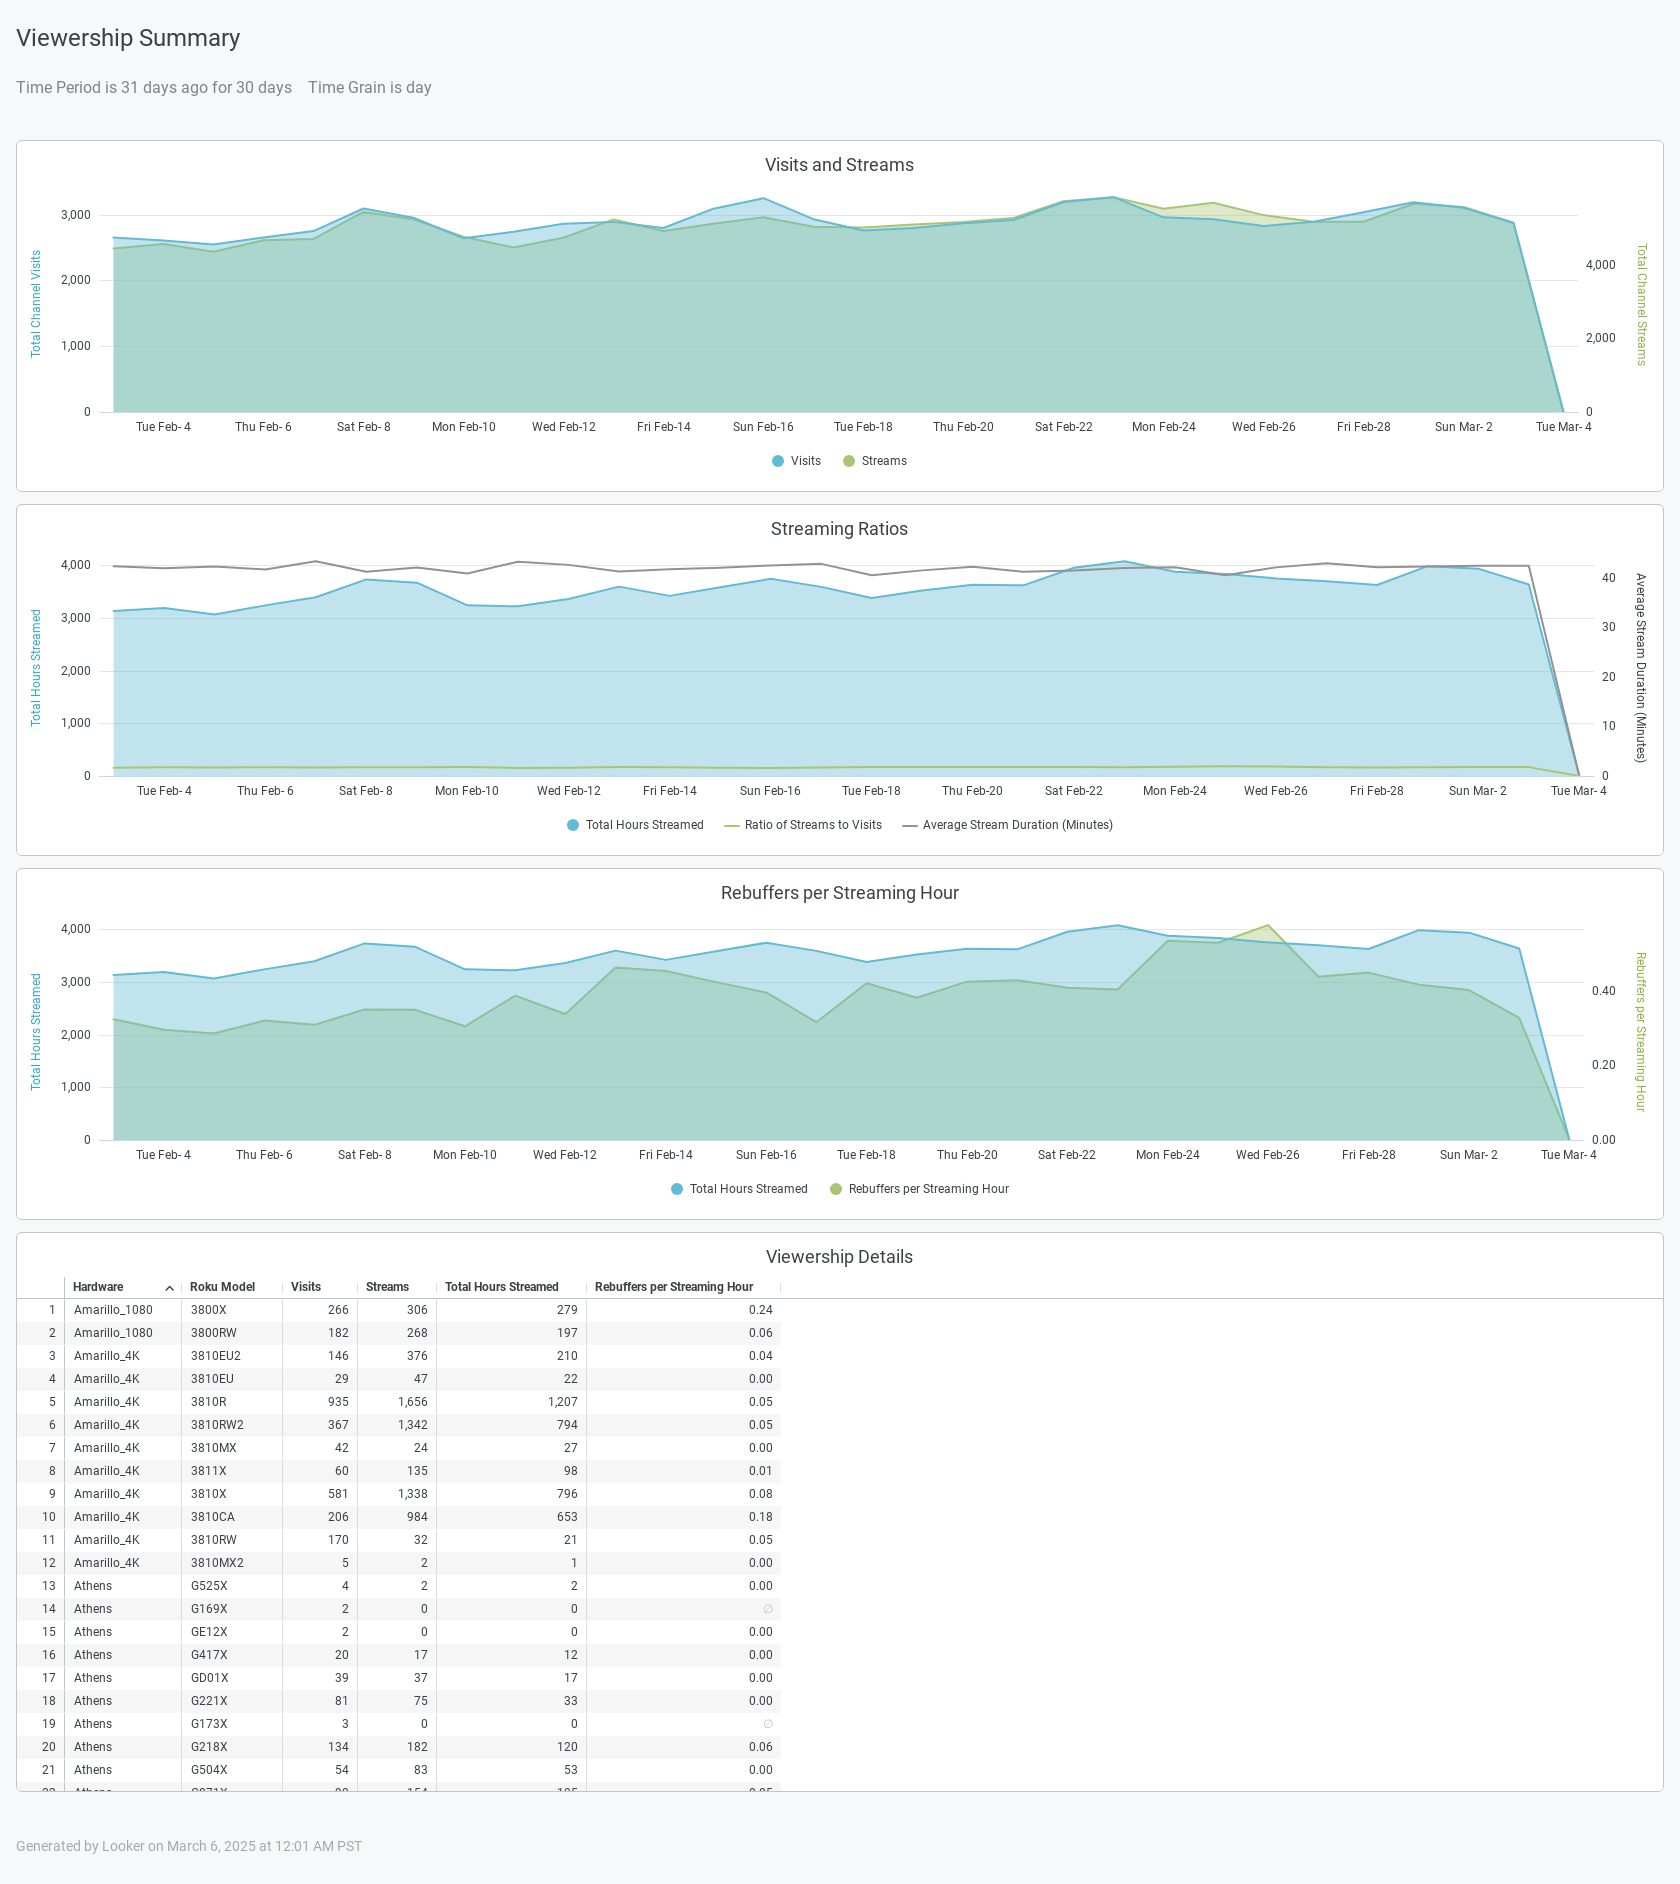Sort table by Streams column header
The image size is (1680, 1884).
tap(387, 1287)
